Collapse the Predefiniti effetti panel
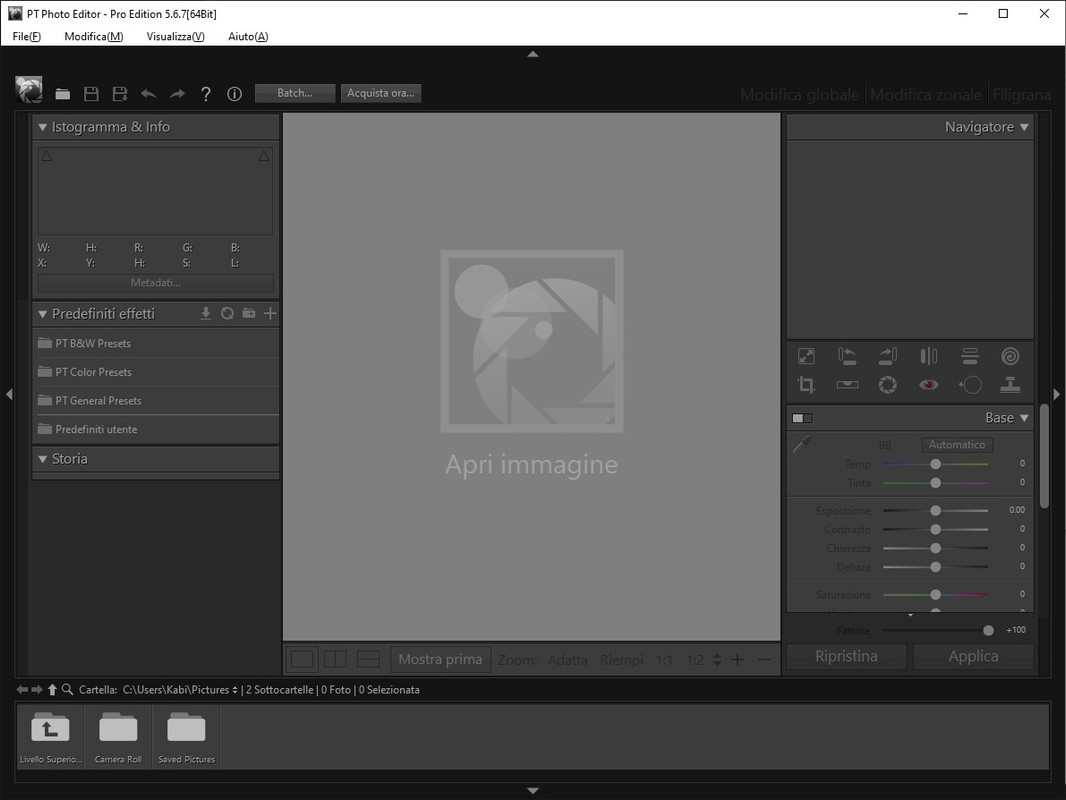 [x=42, y=314]
